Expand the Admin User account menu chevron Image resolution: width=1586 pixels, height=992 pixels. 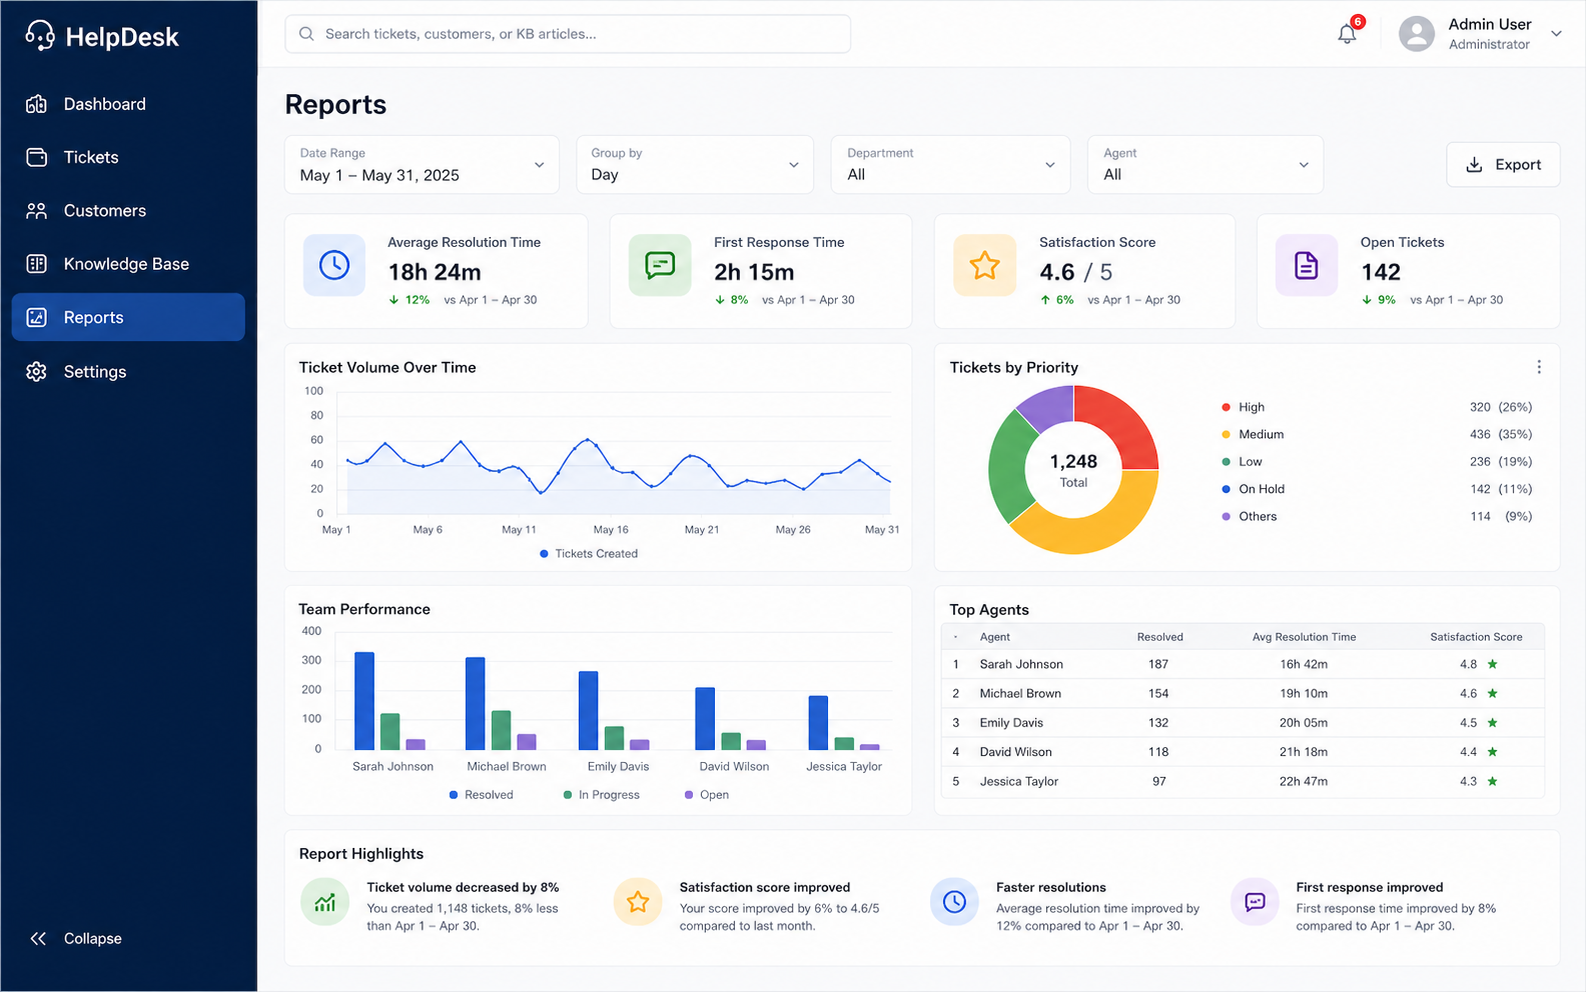(1556, 34)
